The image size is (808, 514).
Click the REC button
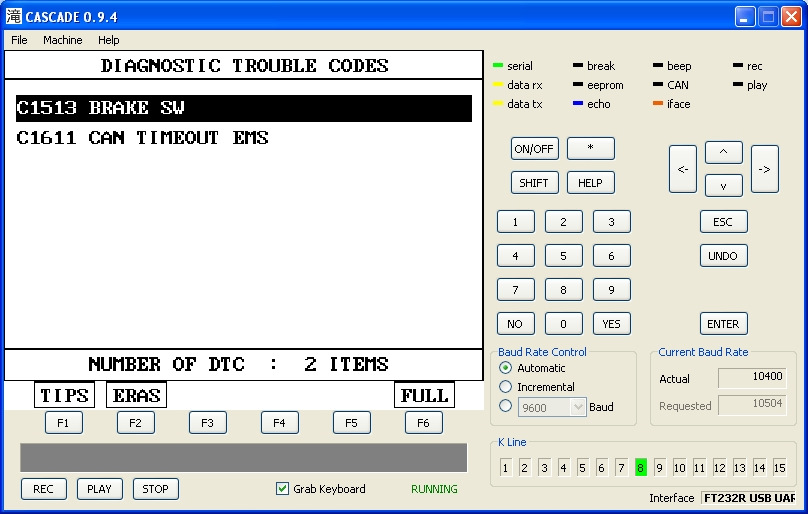(x=44, y=489)
